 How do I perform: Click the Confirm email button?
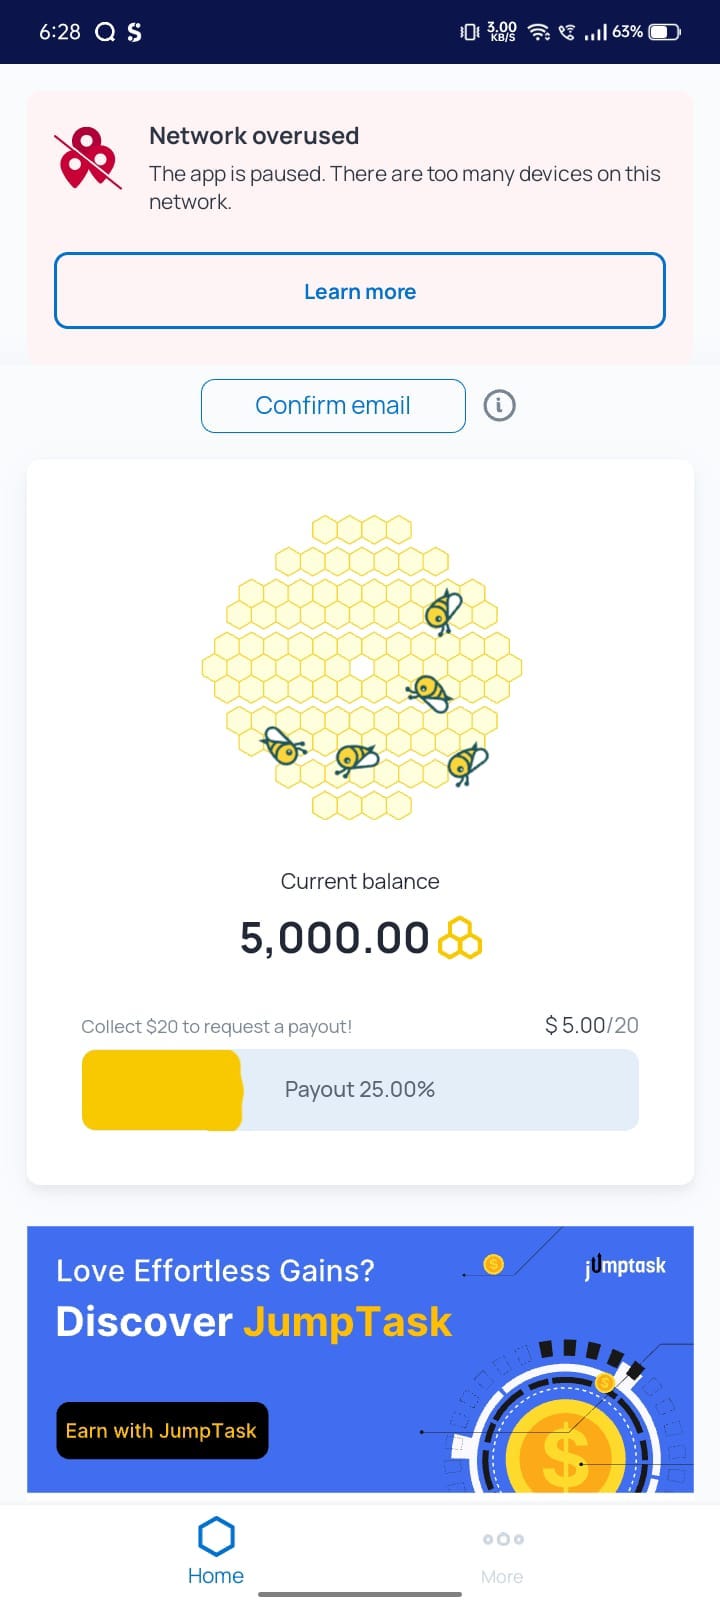(x=333, y=405)
